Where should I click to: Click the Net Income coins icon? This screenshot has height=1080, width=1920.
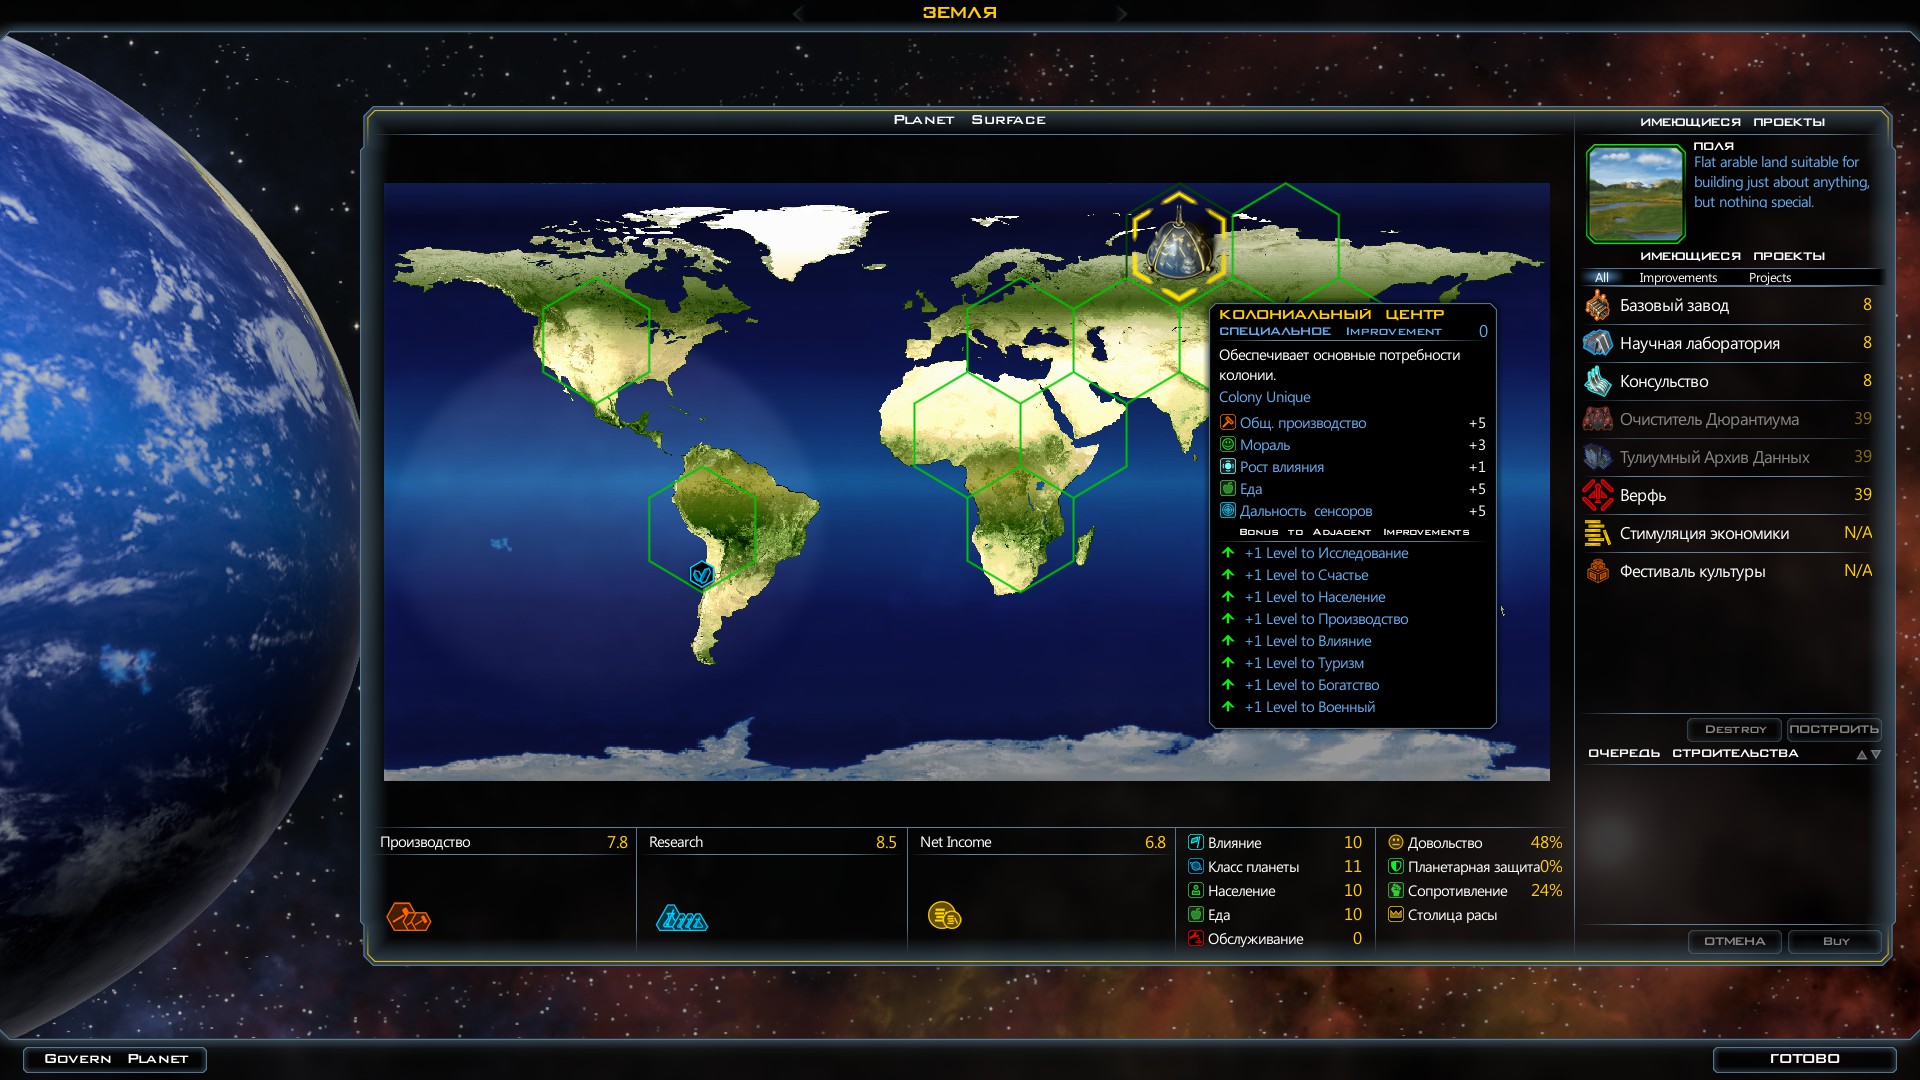(944, 915)
